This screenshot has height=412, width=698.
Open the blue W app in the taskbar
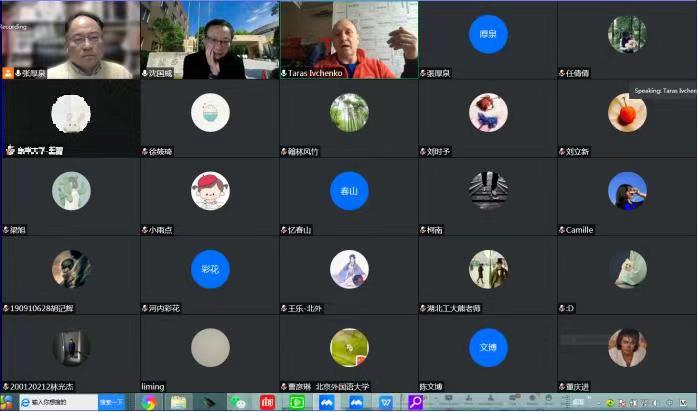pyautogui.click(x=386, y=402)
